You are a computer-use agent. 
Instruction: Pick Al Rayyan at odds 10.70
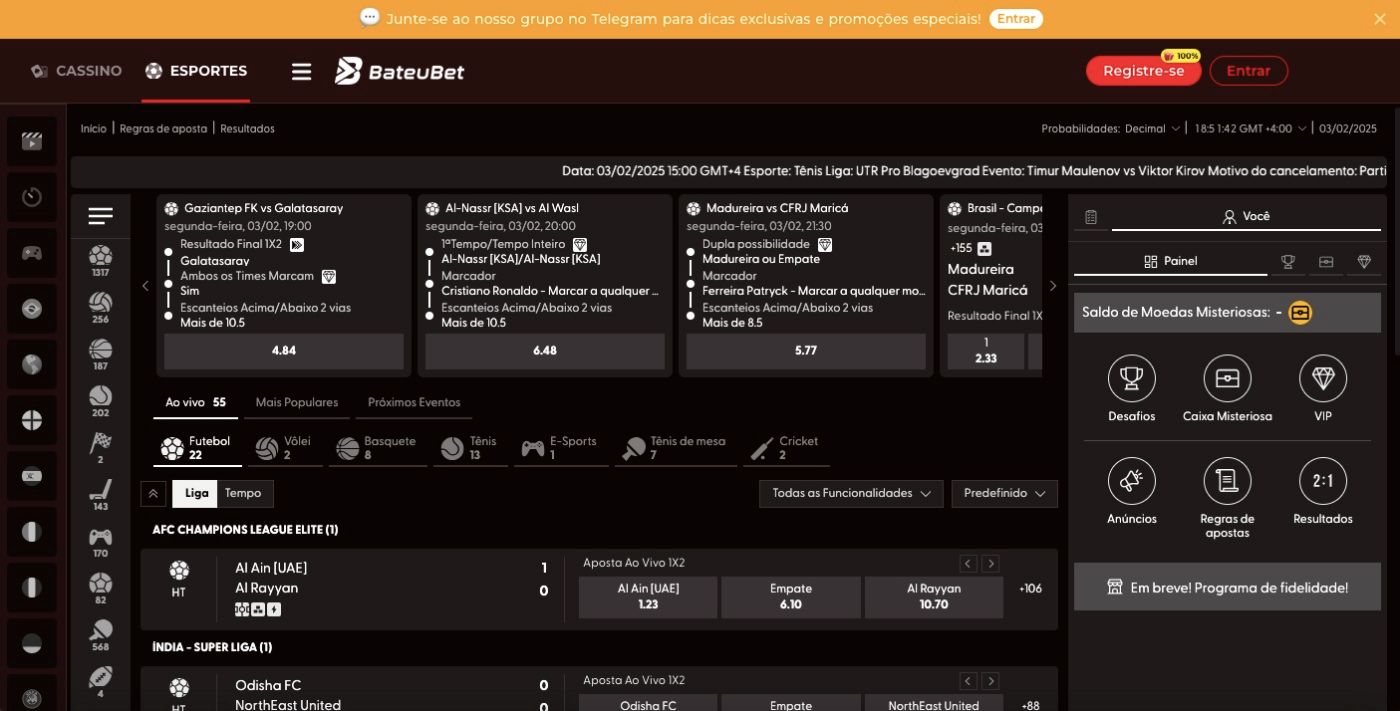[x=934, y=597]
